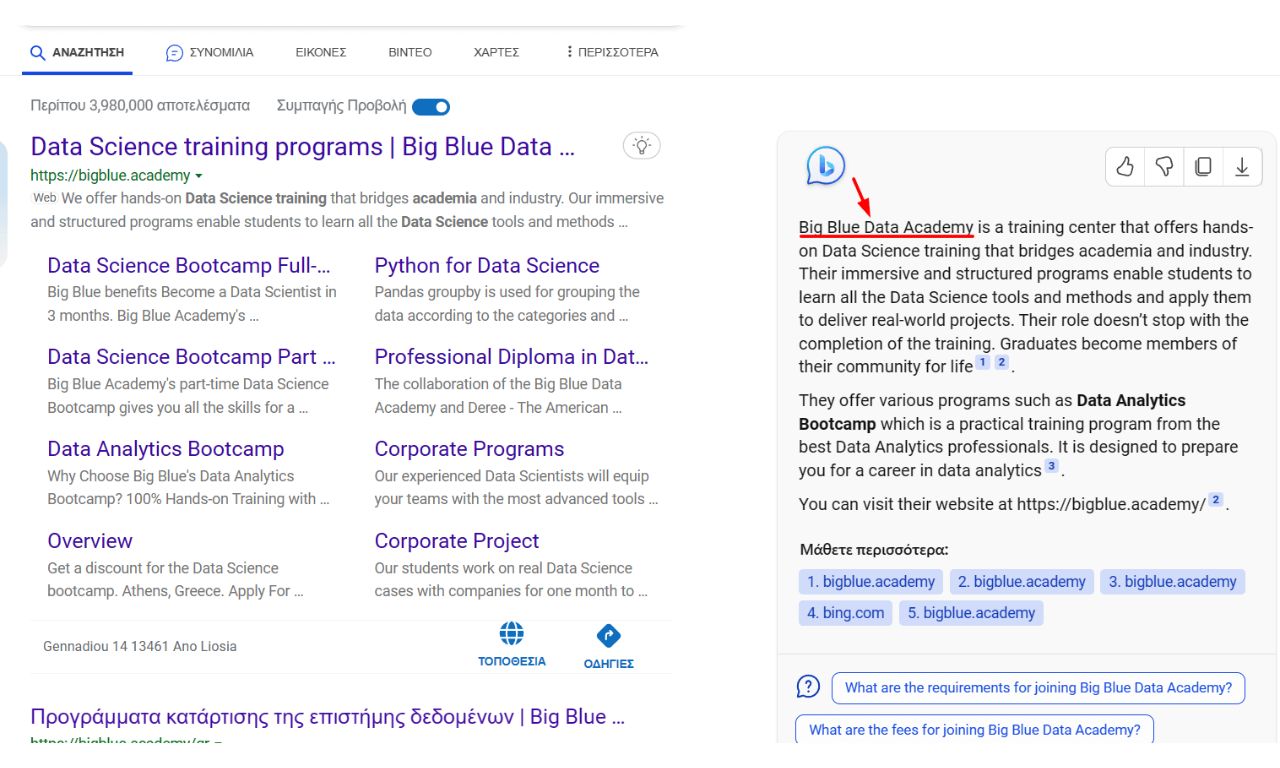
Task: Ask about requirements for joining Big Blue
Action: tap(1038, 688)
